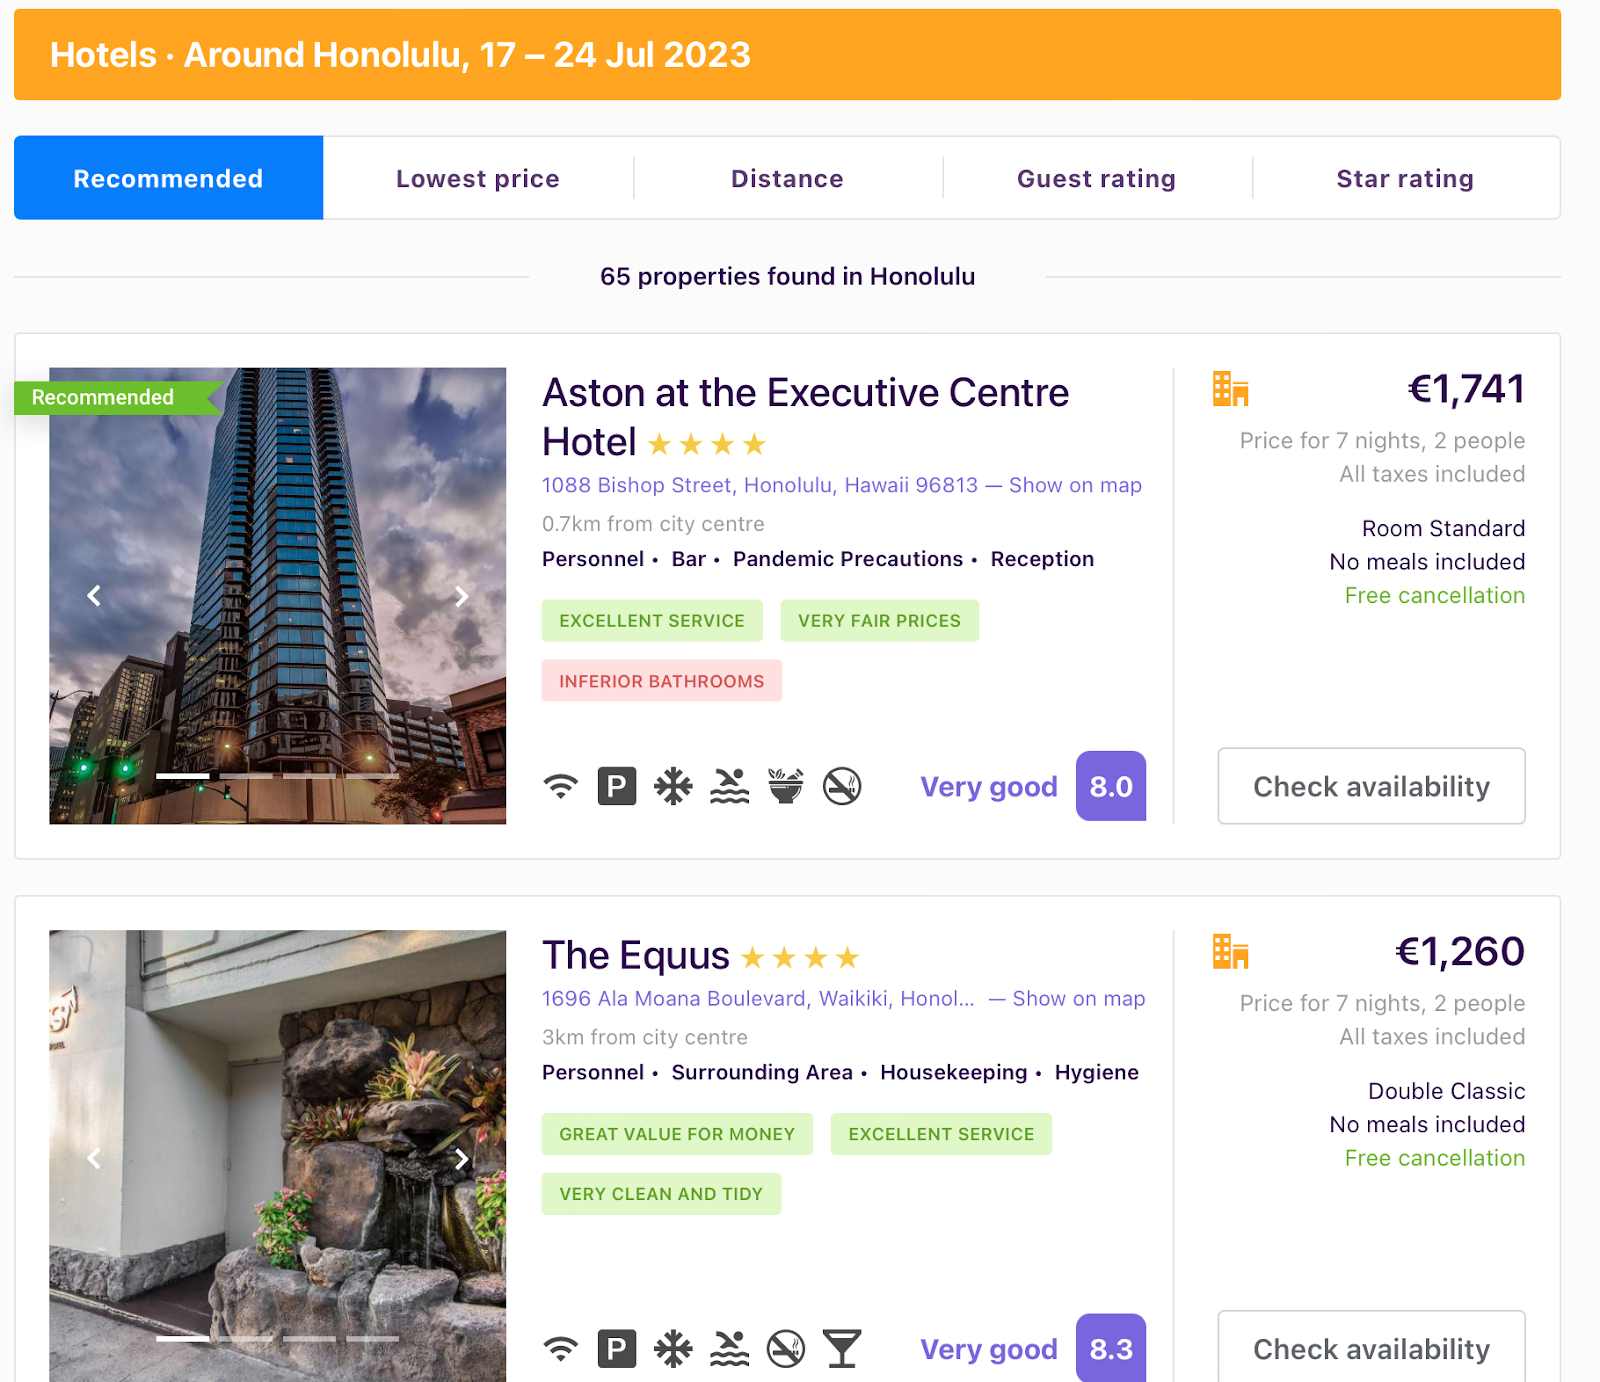The width and height of the screenshot is (1600, 1382).
Task: Click the €1,260 price
Action: (x=1460, y=951)
